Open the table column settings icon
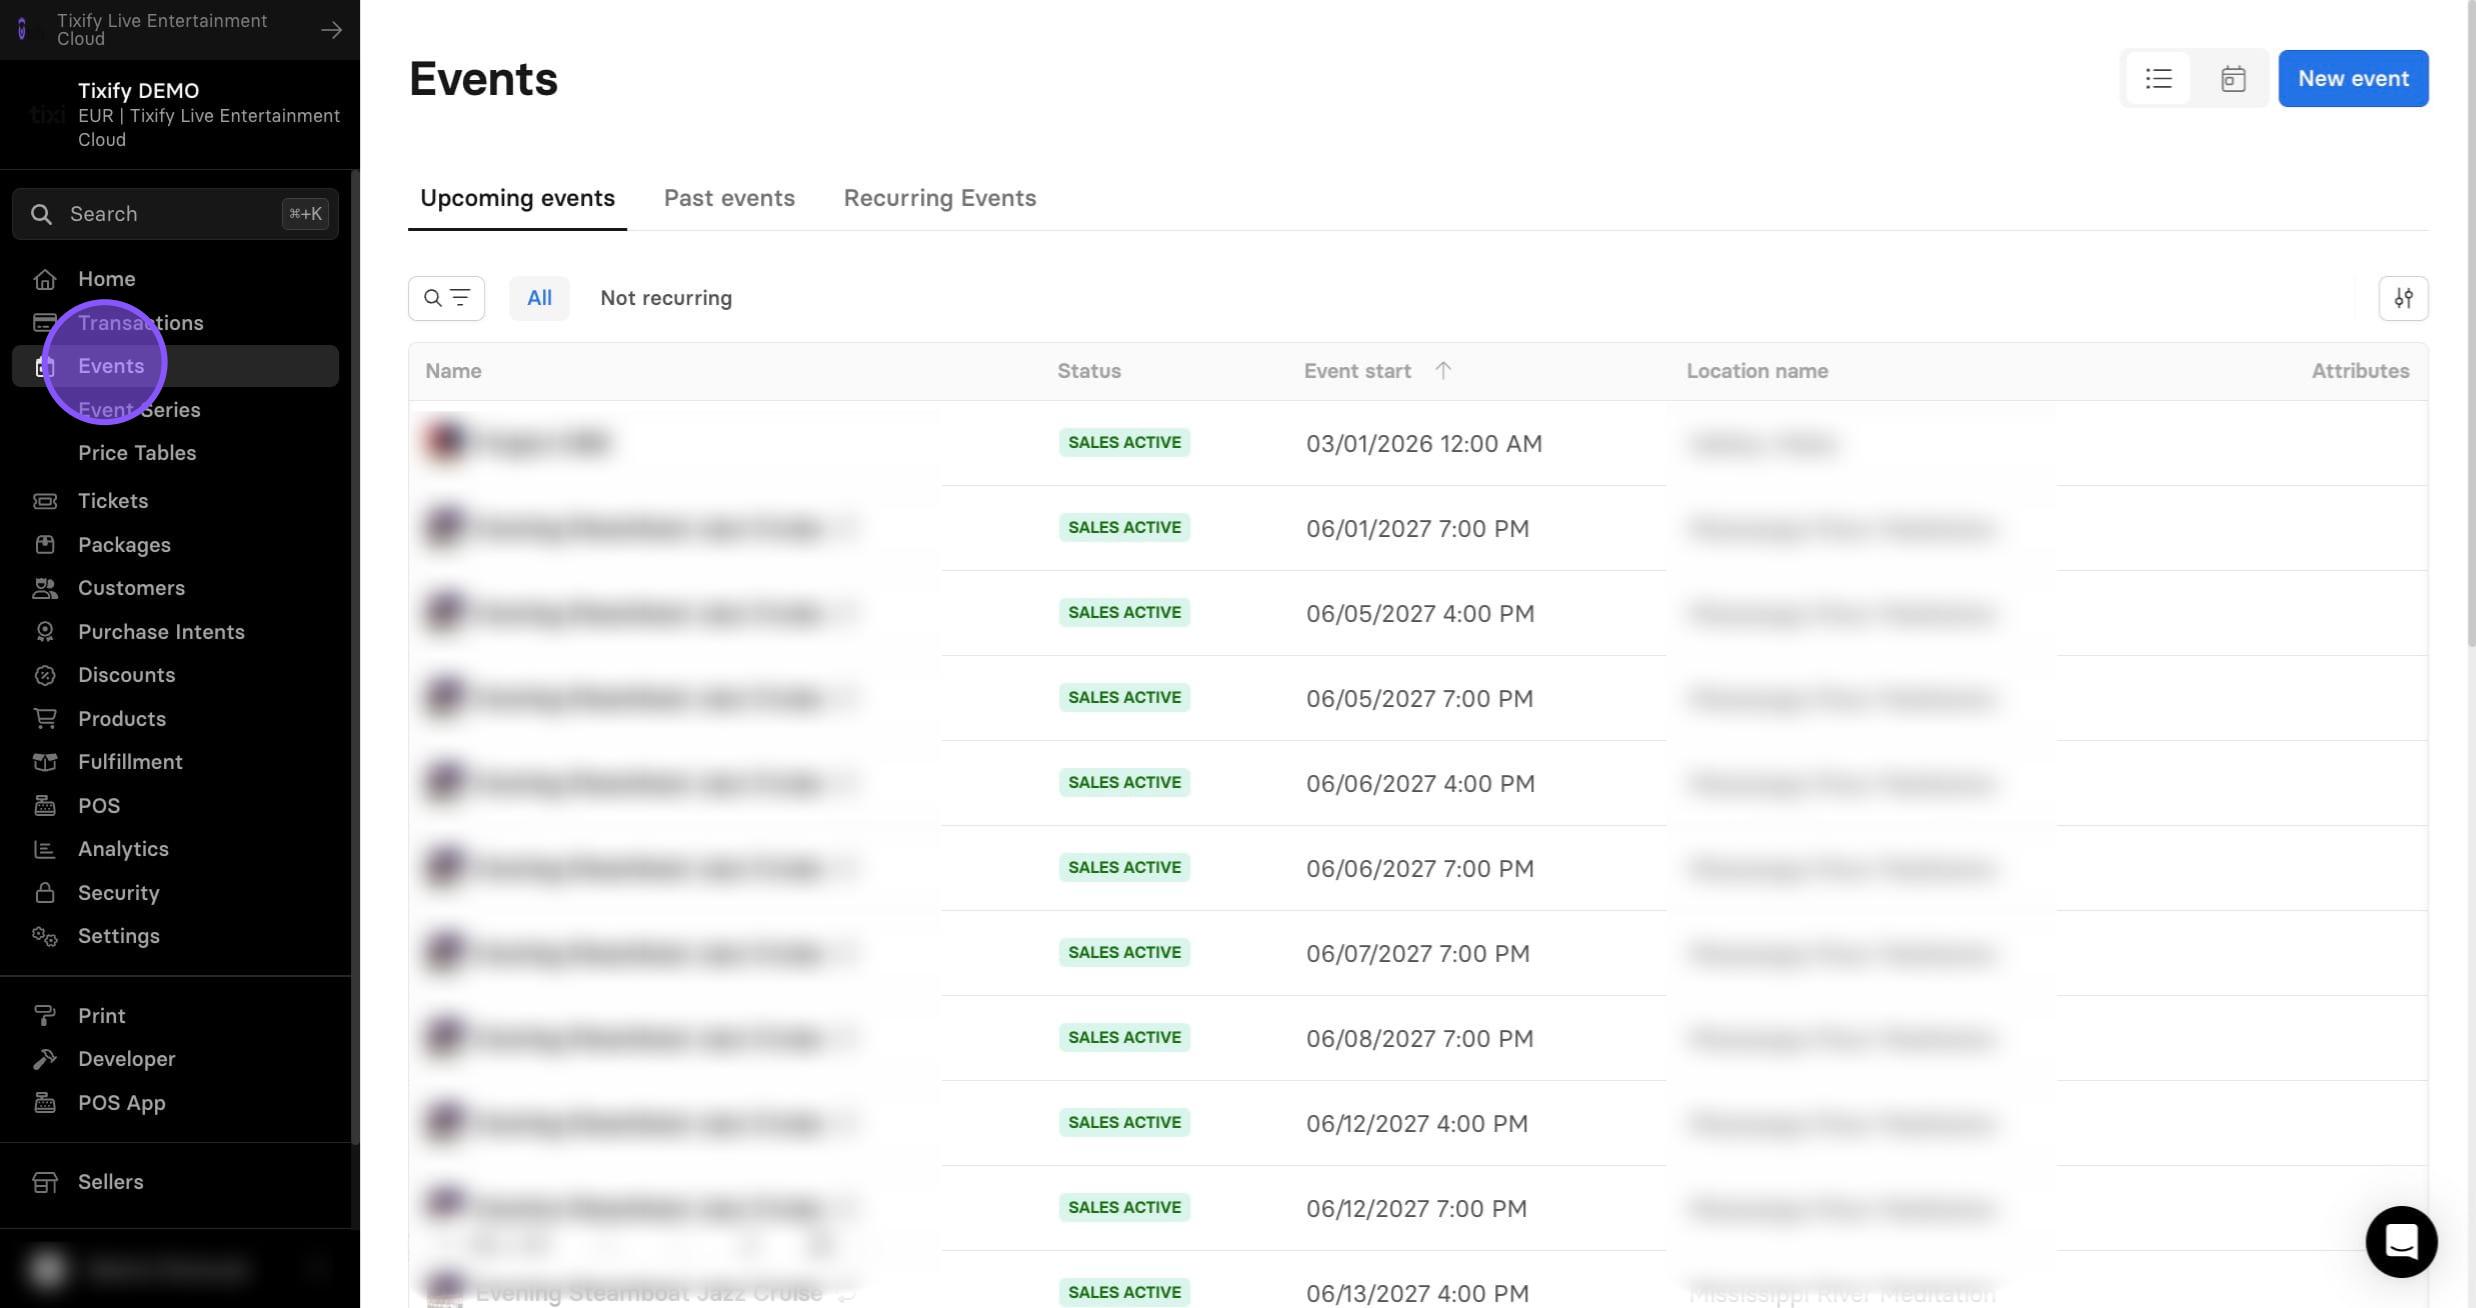2476x1308 pixels. 2403,298
